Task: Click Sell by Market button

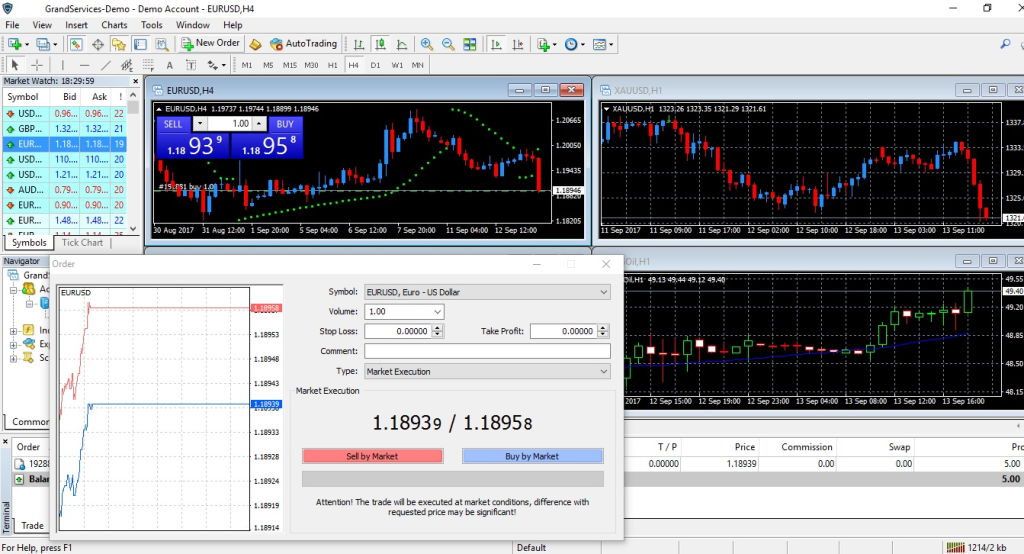Action: (x=372, y=456)
